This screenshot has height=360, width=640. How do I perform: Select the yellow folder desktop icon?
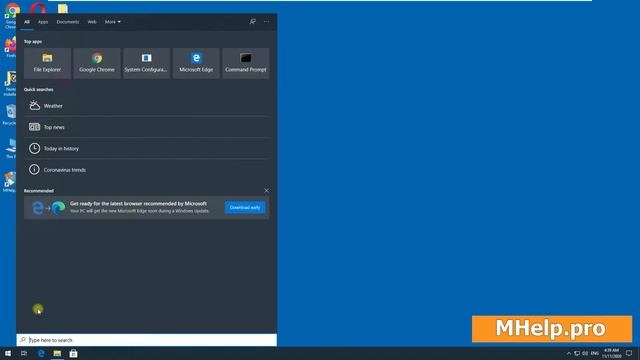[62, 8]
